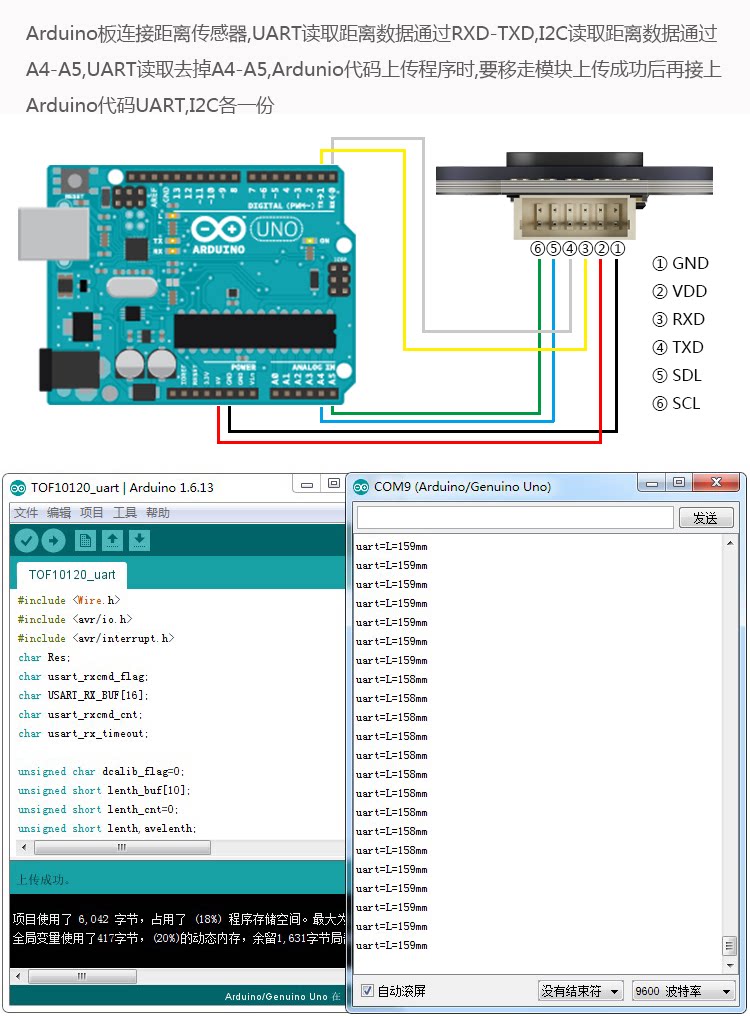Click the 发送 send button
Screen dimensions: 750x1017
tap(706, 518)
